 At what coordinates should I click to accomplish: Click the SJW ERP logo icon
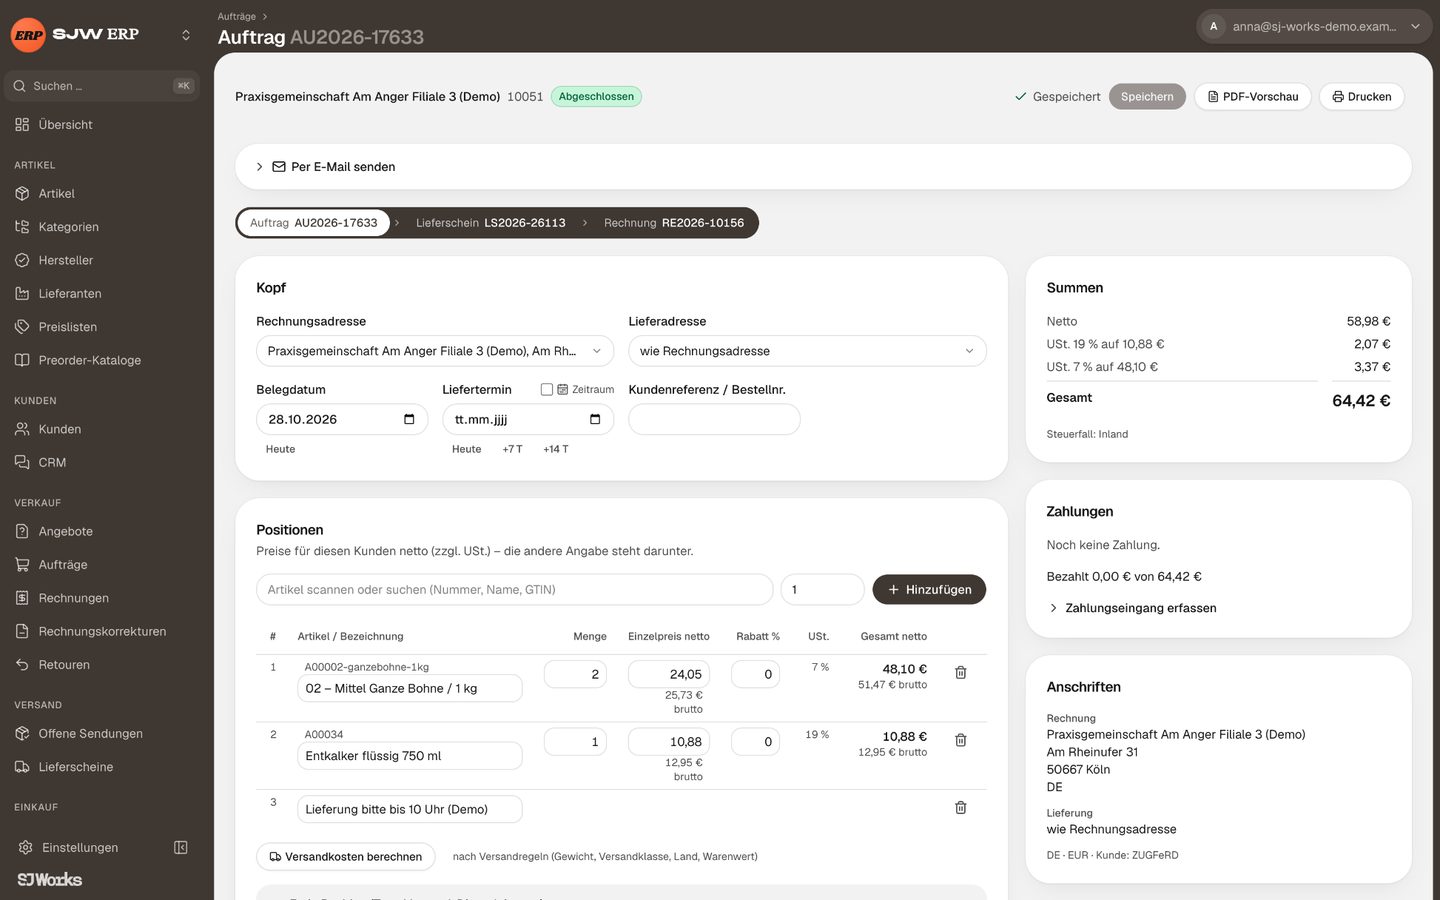coord(28,35)
